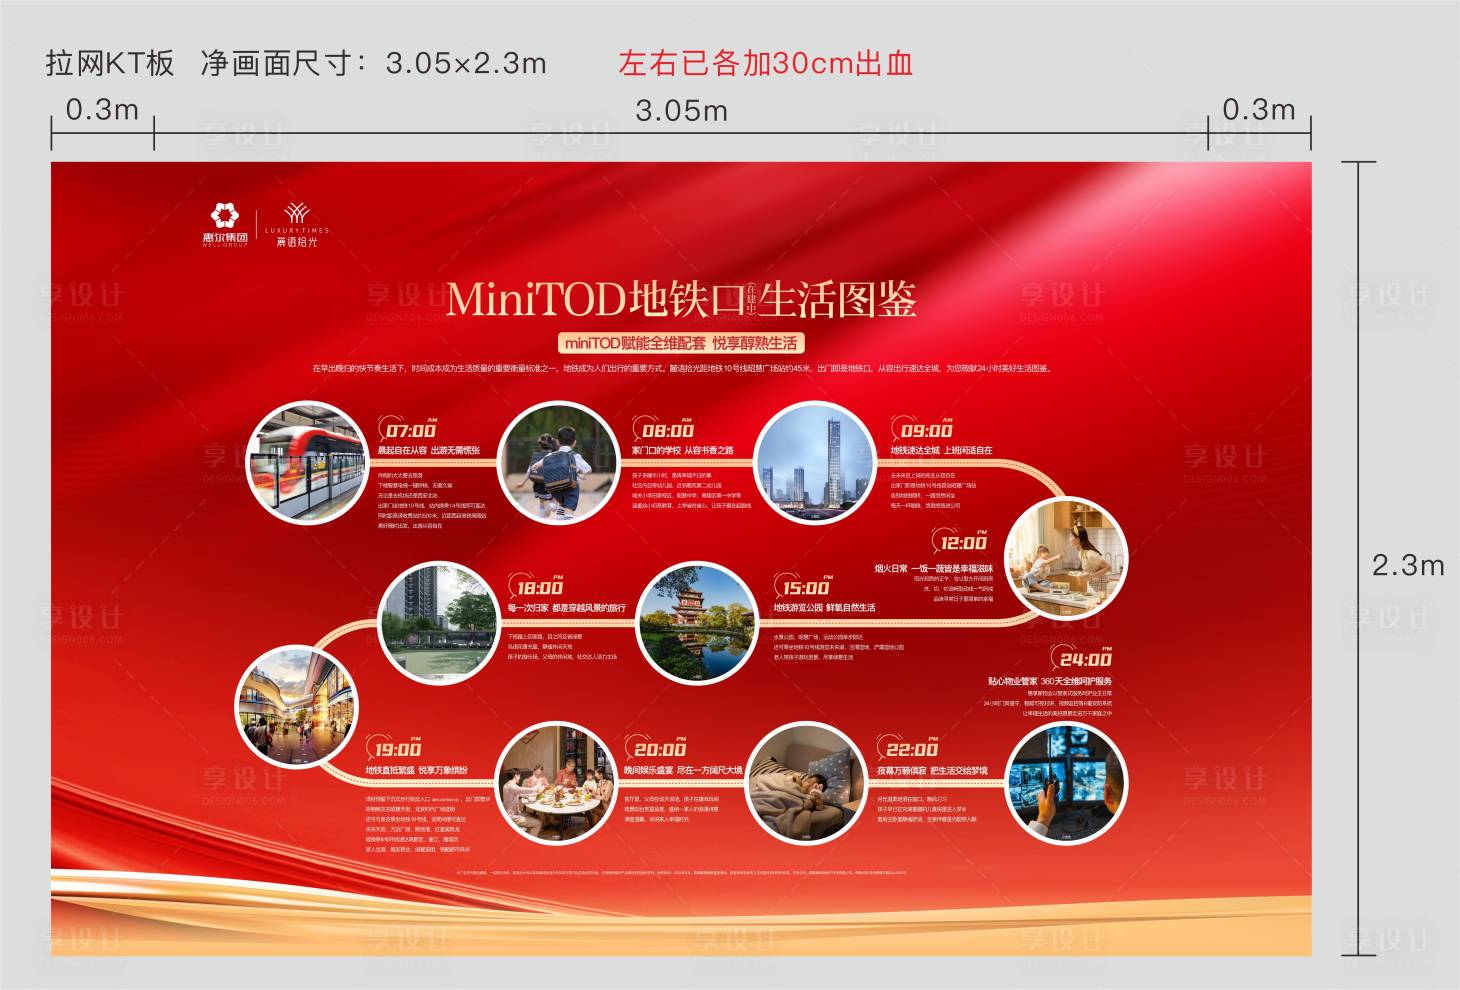The height and width of the screenshot is (990, 1460).
Task: Click the 18:00 PM clock label
Action: click(x=538, y=587)
